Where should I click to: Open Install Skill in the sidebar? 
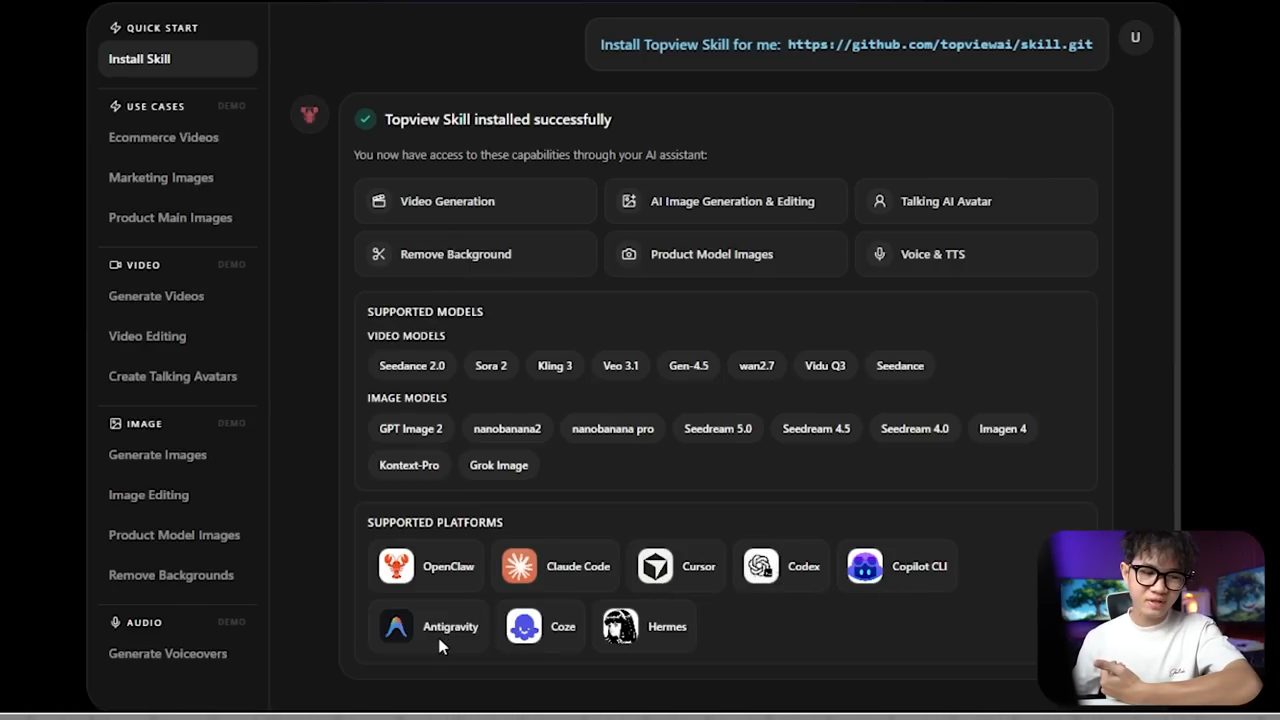[178, 59]
